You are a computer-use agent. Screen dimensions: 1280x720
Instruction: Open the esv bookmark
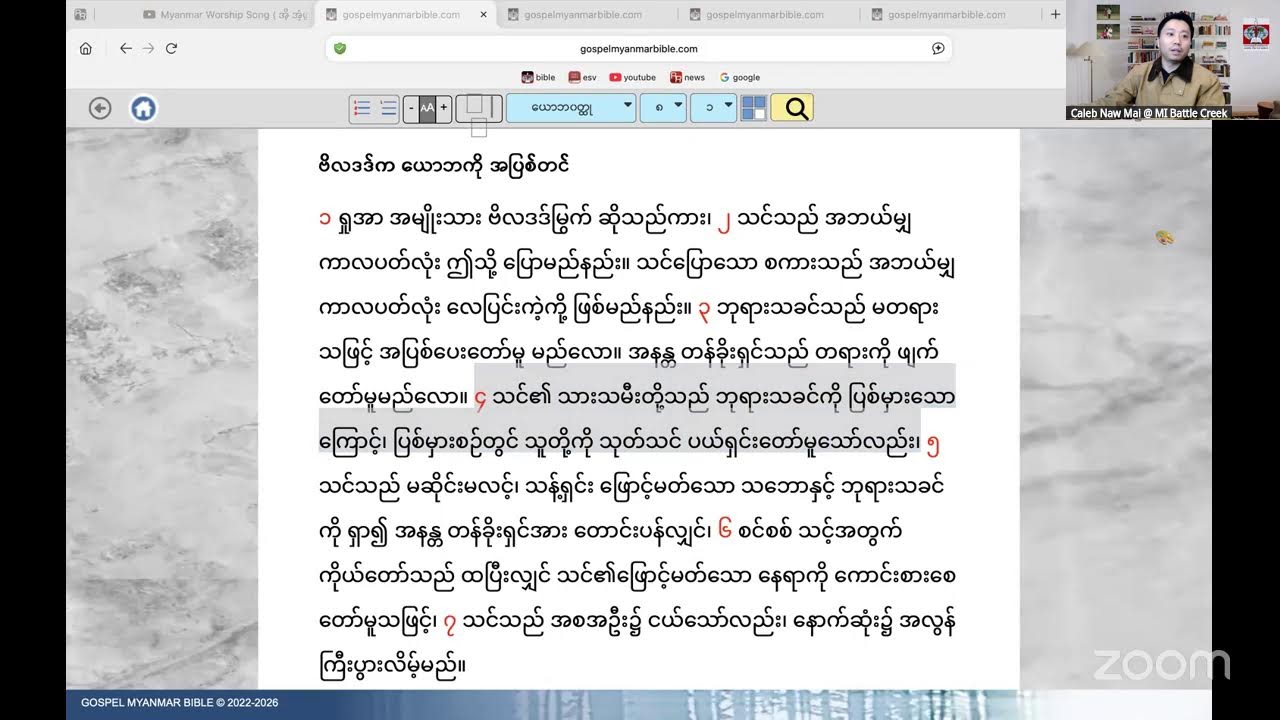point(582,77)
